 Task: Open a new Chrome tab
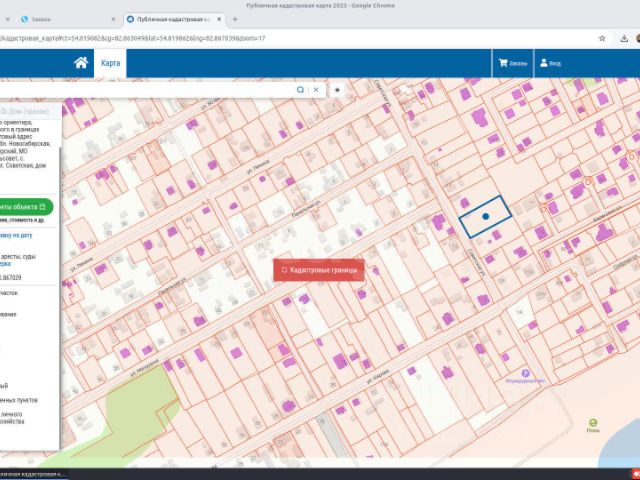[x=235, y=19]
